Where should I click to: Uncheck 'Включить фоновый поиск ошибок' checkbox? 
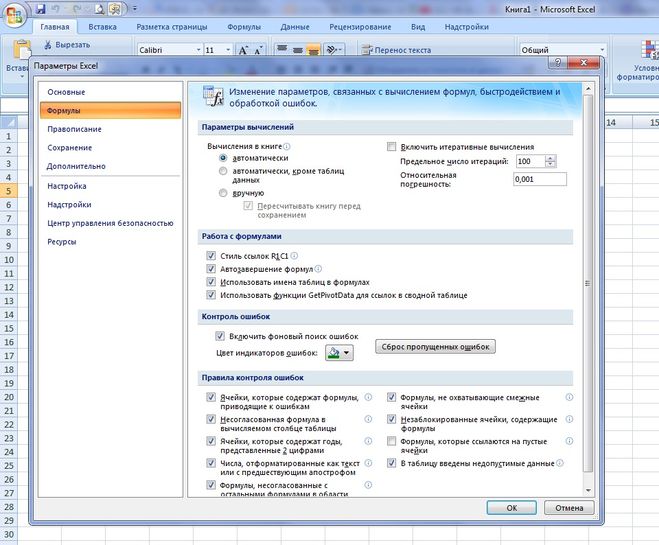coord(221,337)
